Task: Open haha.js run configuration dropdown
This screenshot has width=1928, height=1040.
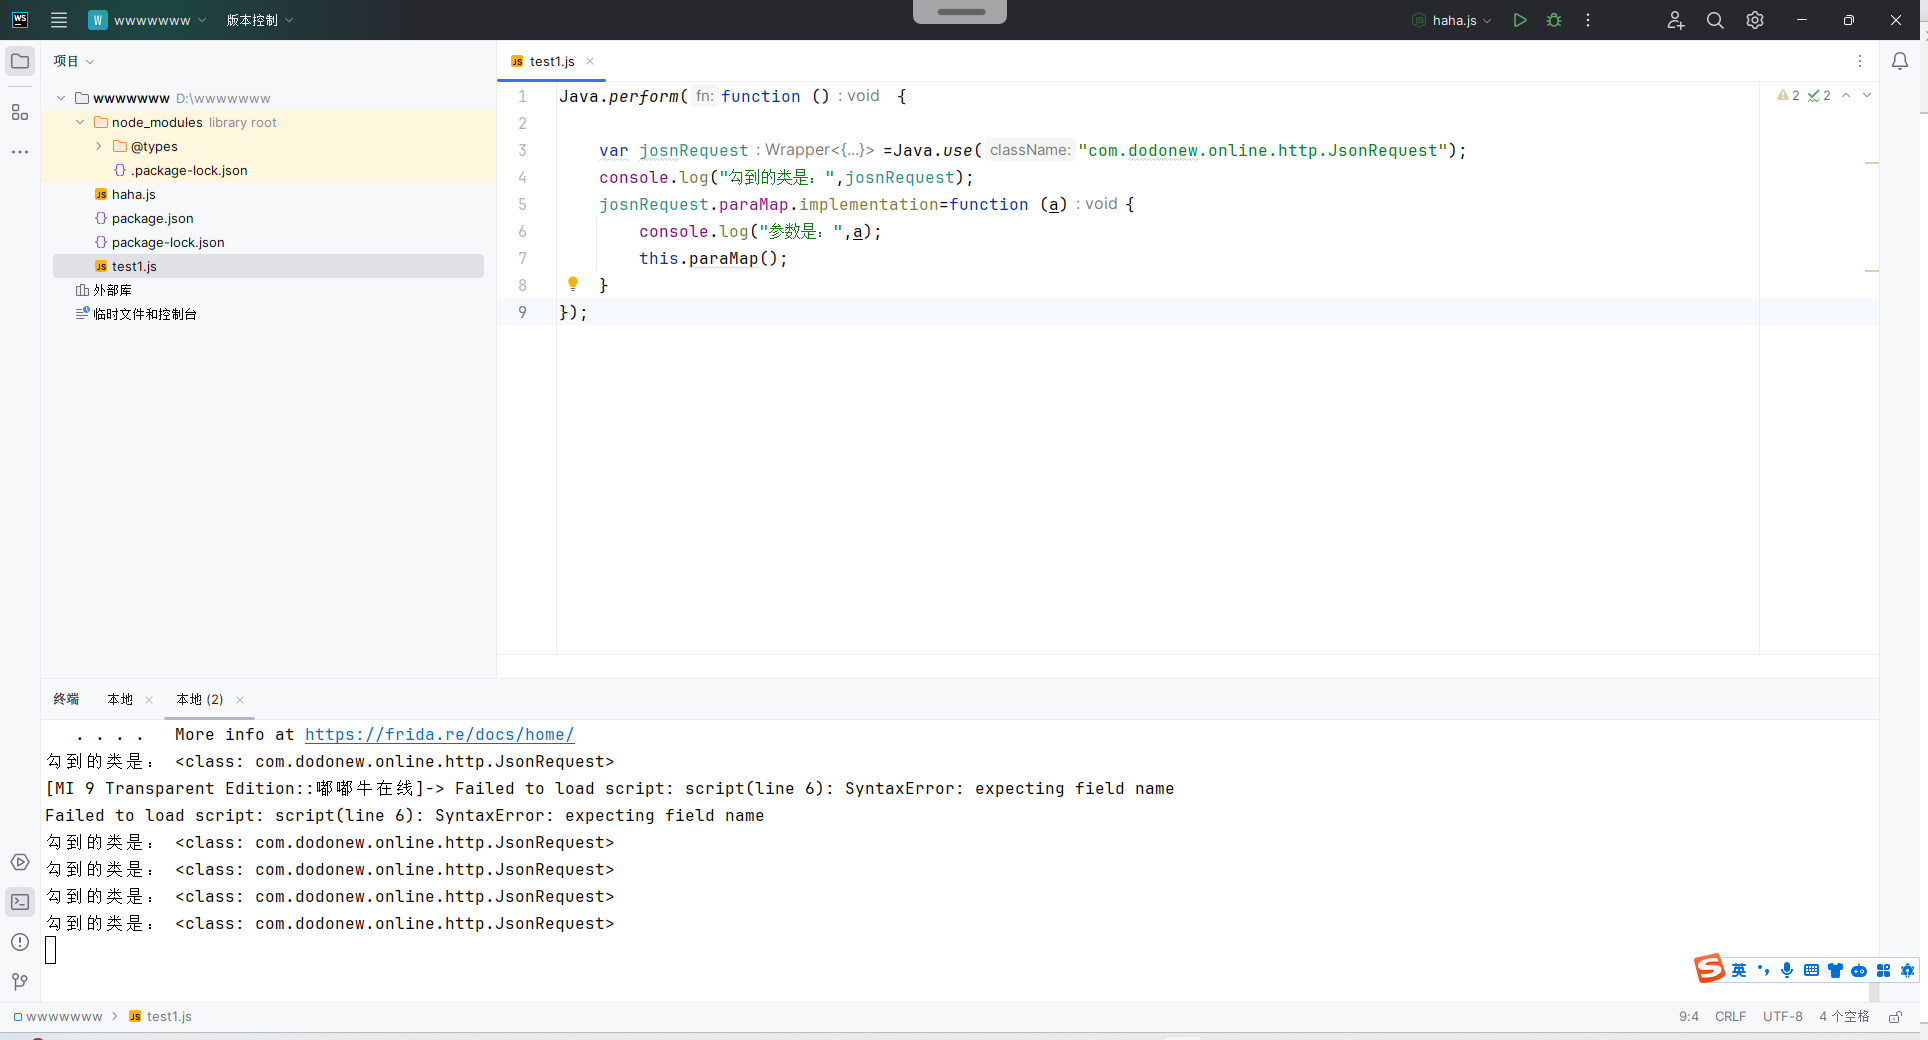Action: 1452,20
